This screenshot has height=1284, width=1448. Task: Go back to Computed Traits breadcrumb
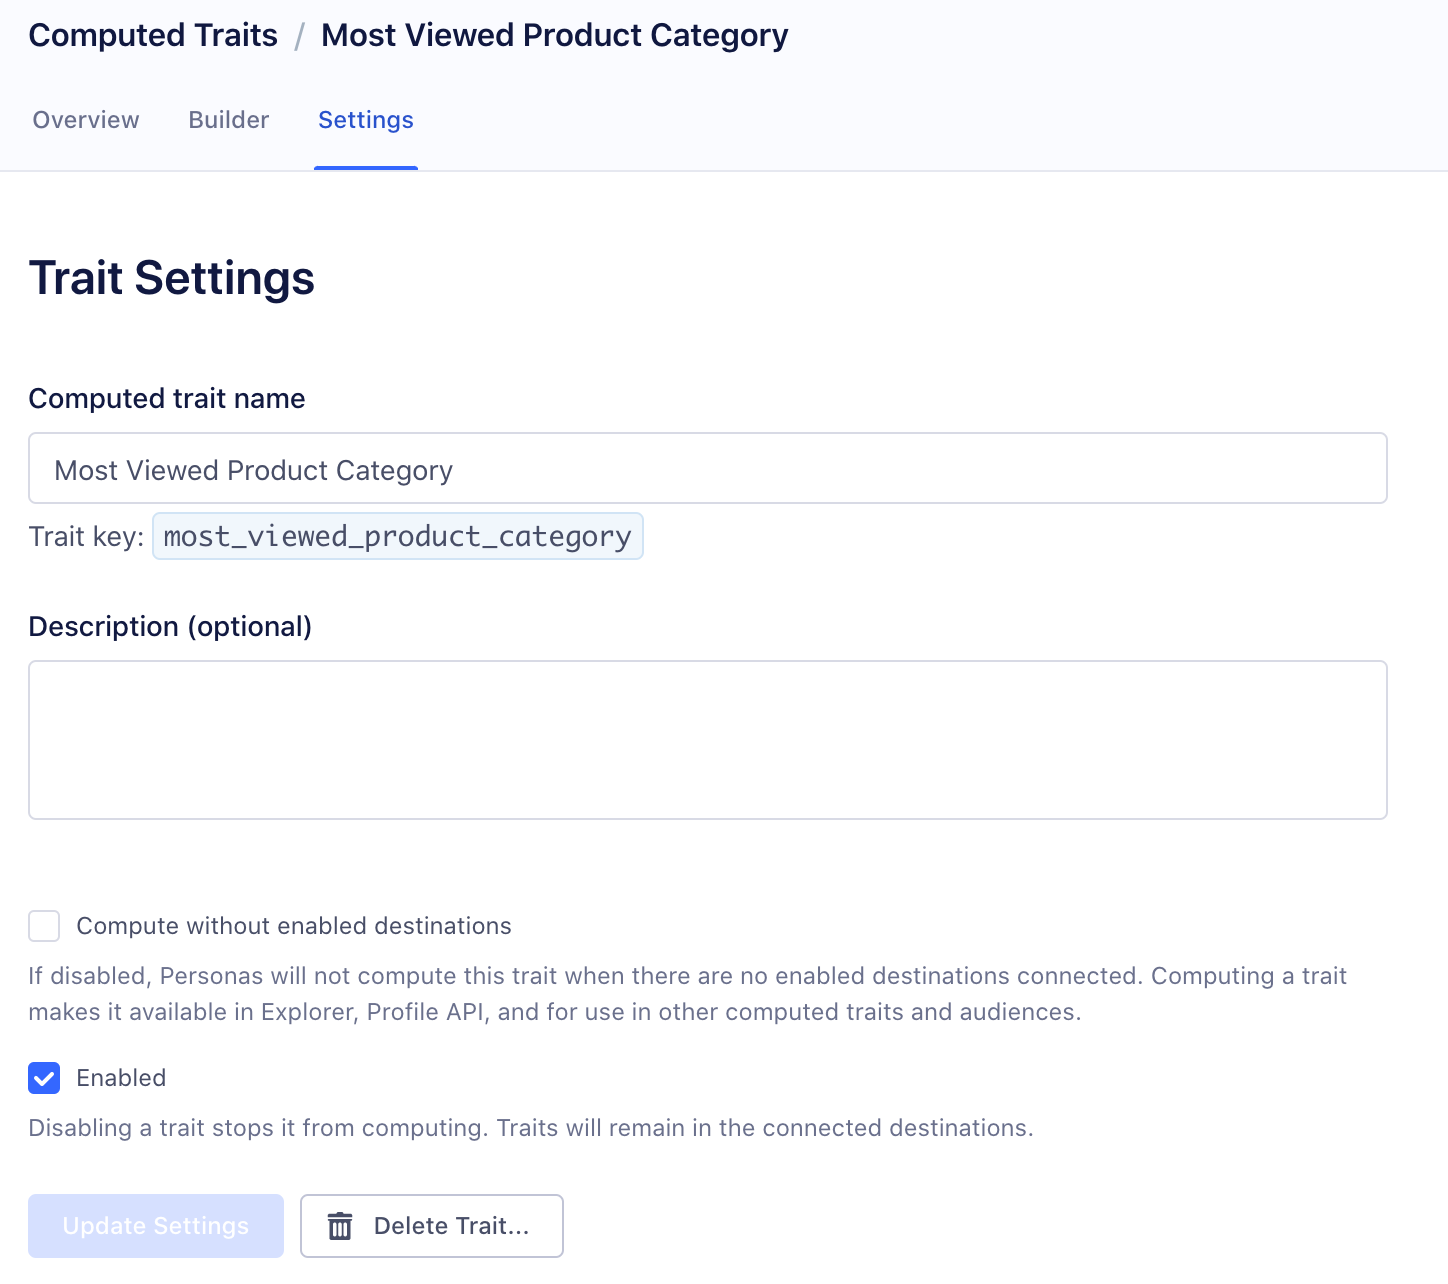point(153,35)
